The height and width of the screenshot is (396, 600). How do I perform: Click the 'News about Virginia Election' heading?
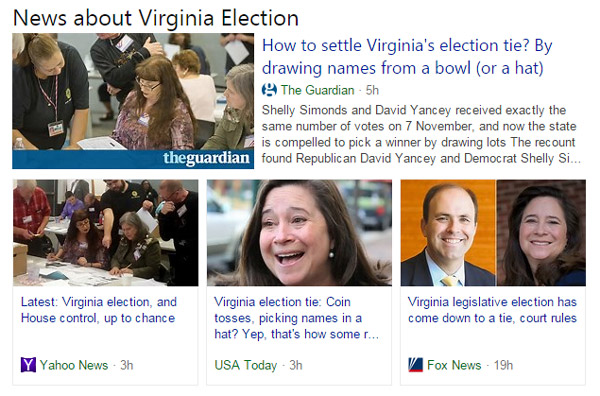[x=156, y=18]
